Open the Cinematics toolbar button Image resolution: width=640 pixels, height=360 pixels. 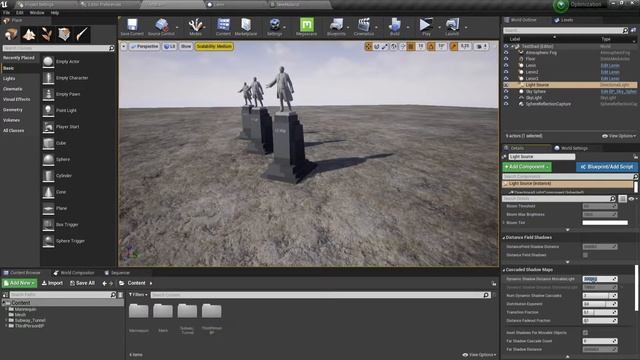(364, 27)
